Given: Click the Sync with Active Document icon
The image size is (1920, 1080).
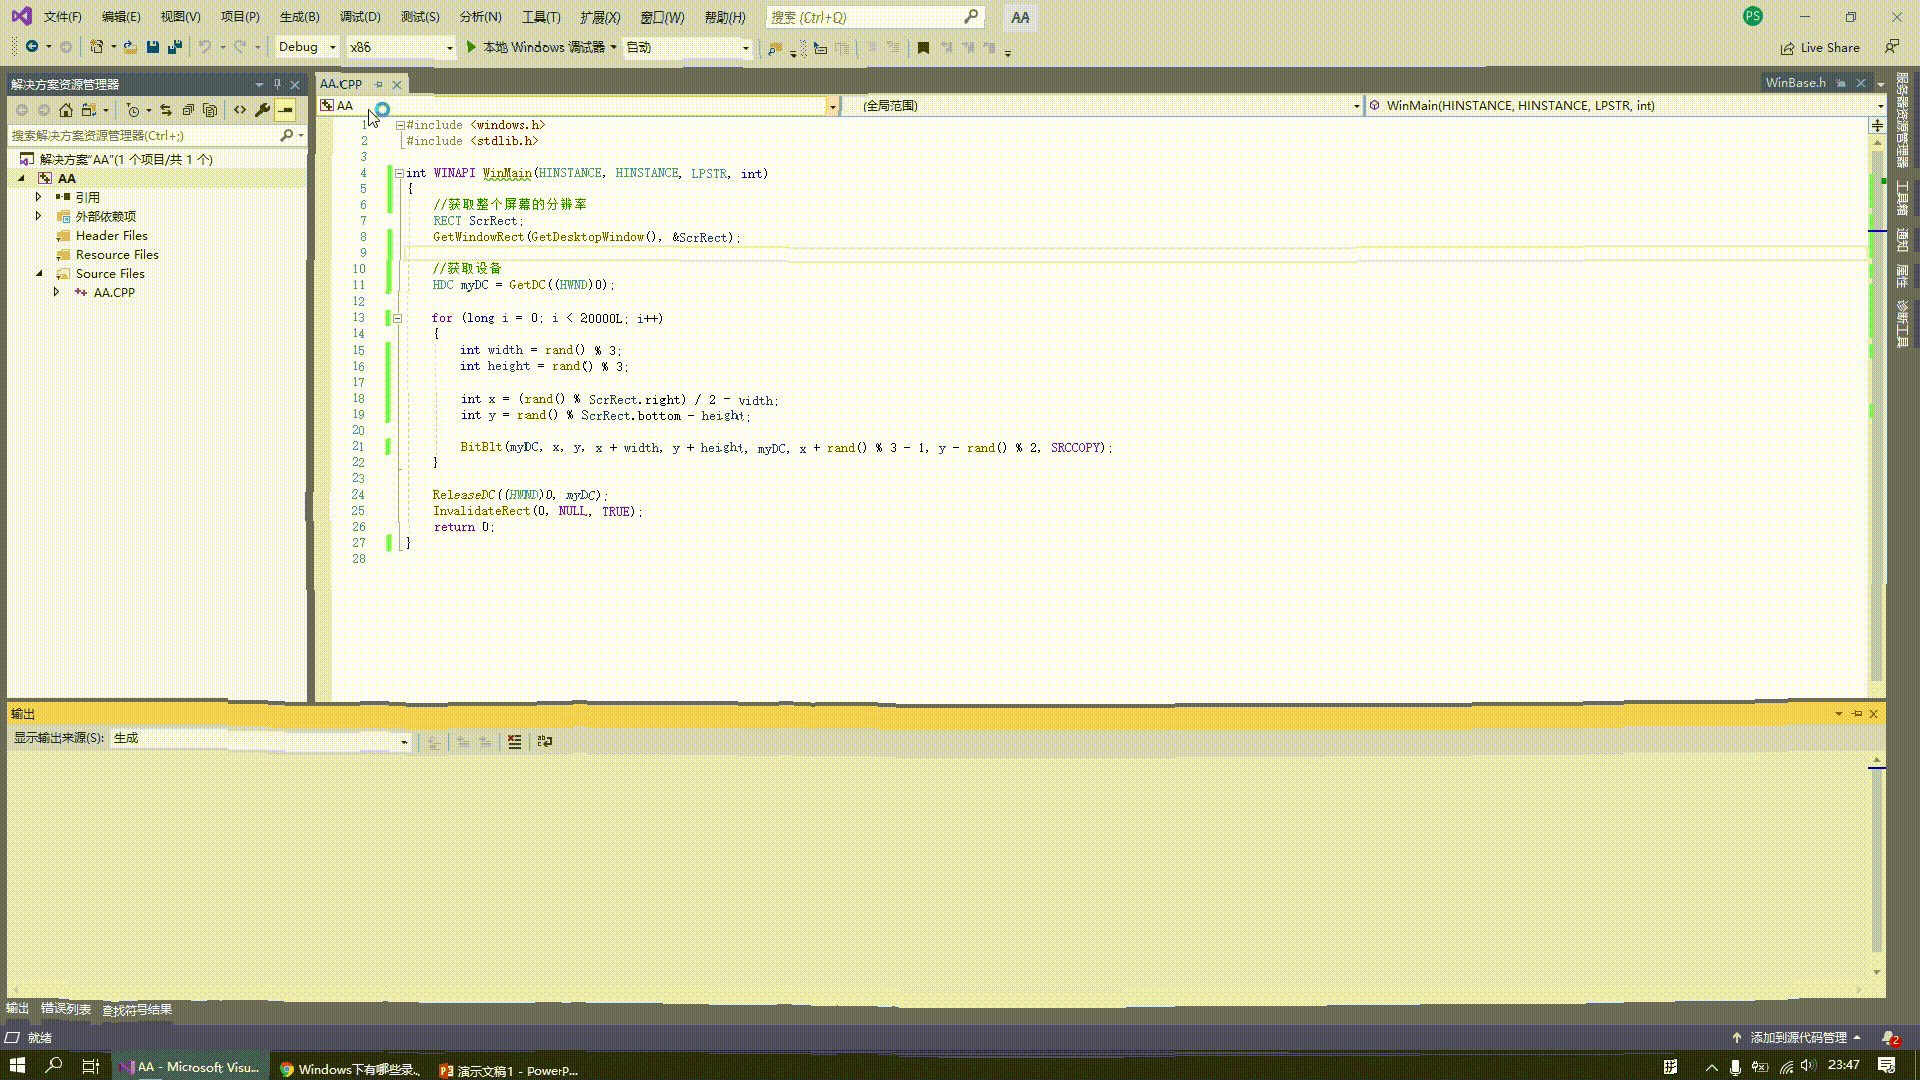Looking at the screenshot, I should tap(166, 110).
